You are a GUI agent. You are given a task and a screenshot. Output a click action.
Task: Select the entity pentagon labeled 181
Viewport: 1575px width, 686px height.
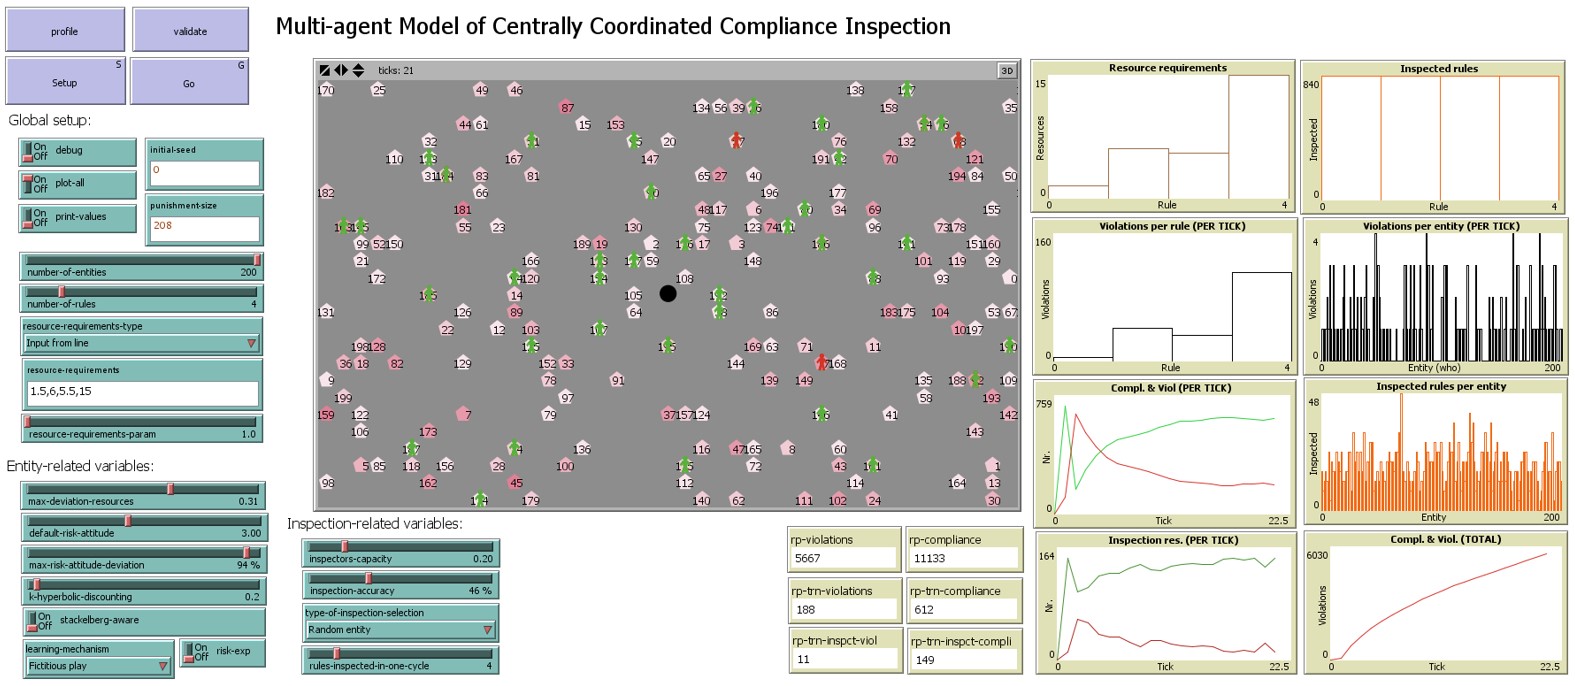coord(462,210)
